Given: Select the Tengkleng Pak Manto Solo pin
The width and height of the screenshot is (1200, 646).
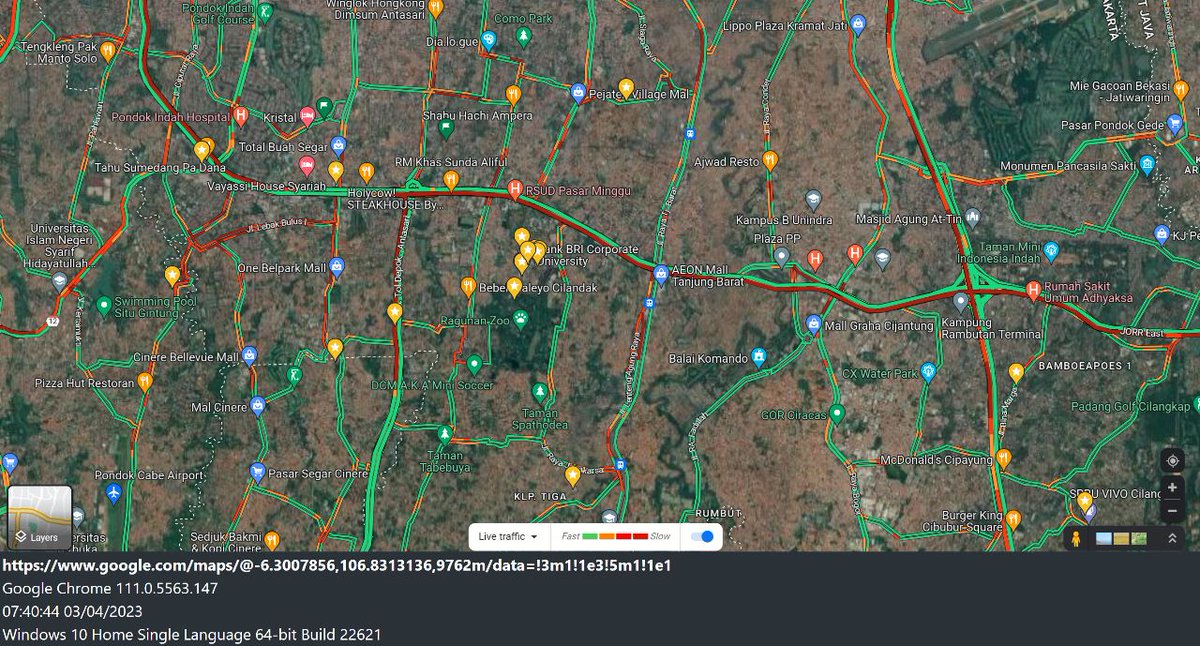Looking at the screenshot, I should (107, 49).
